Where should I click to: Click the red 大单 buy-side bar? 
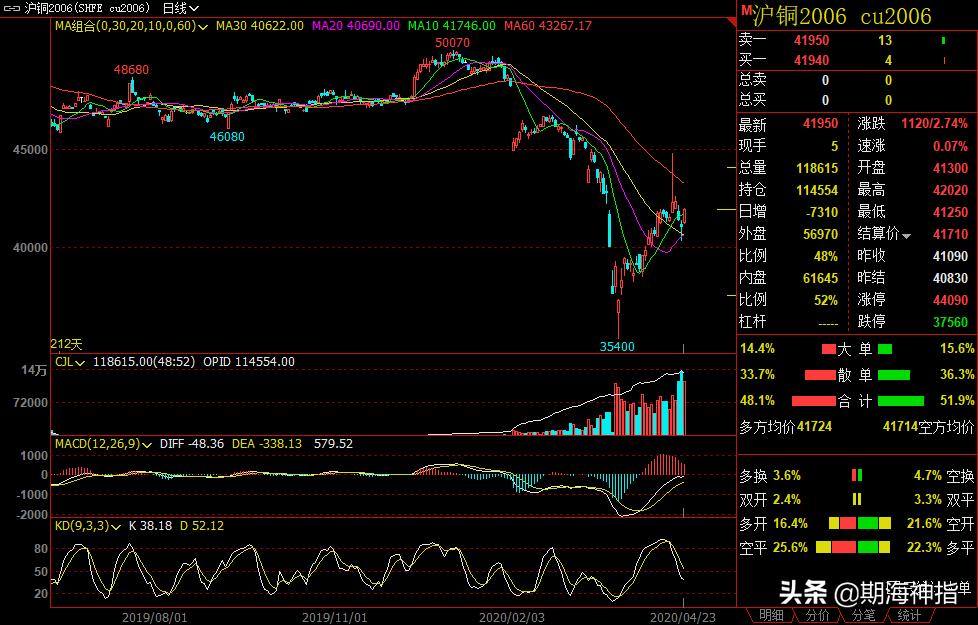(828, 349)
